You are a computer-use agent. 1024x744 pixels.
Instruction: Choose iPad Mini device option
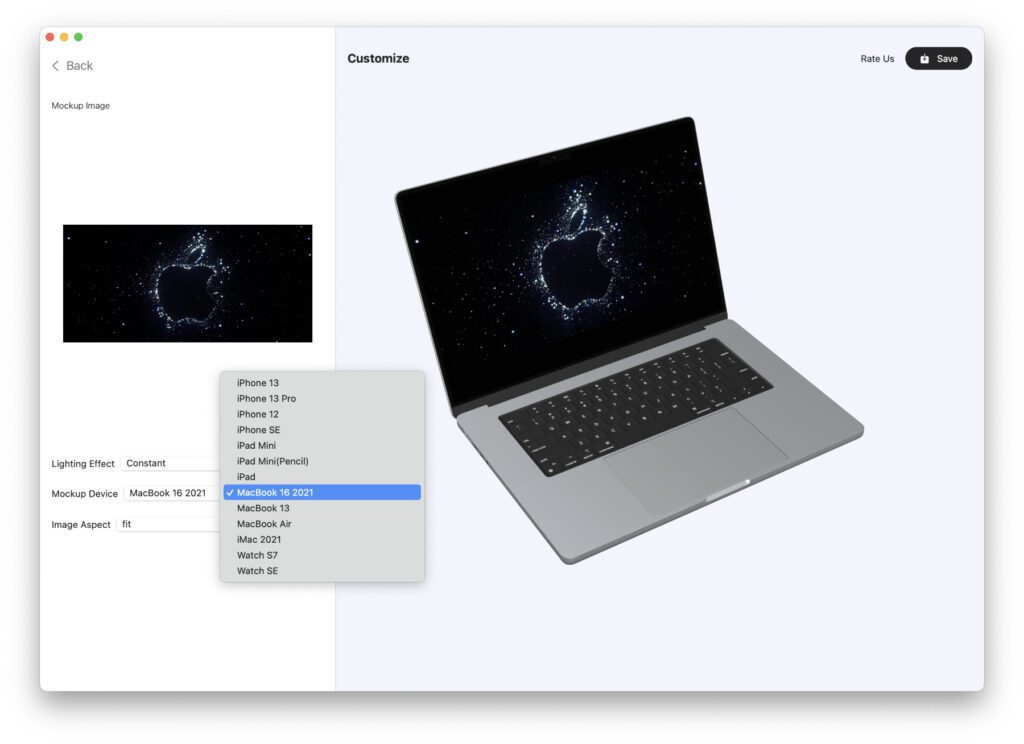click(257, 446)
